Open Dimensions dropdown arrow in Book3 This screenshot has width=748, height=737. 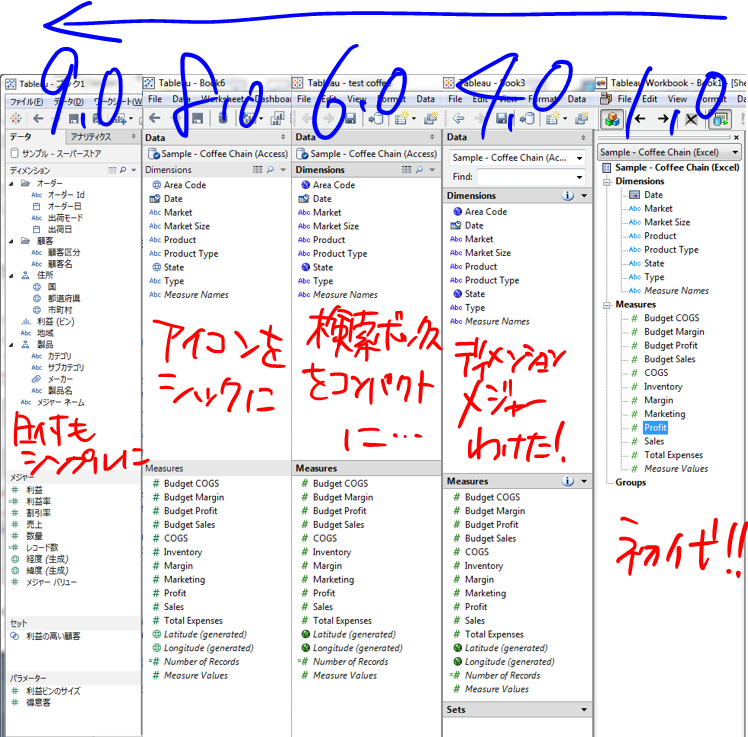pyautogui.click(x=584, y=196)
